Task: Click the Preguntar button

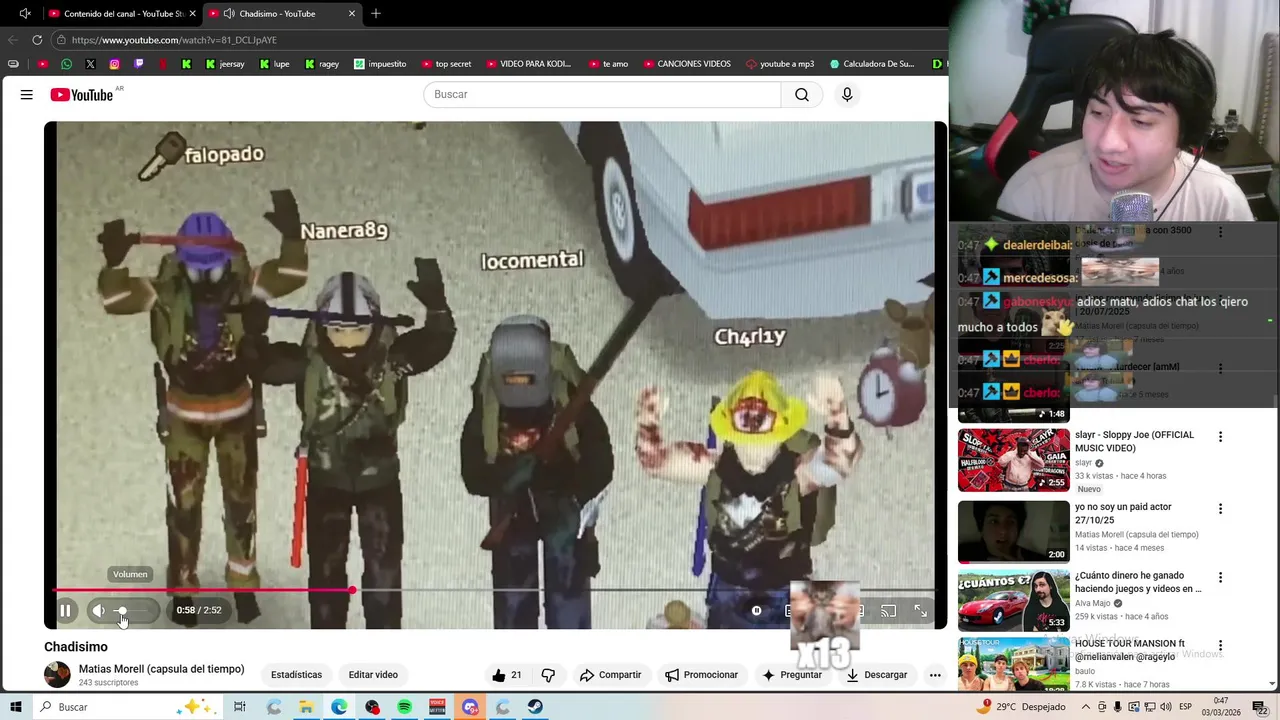Action: click(x=792, y=675)
